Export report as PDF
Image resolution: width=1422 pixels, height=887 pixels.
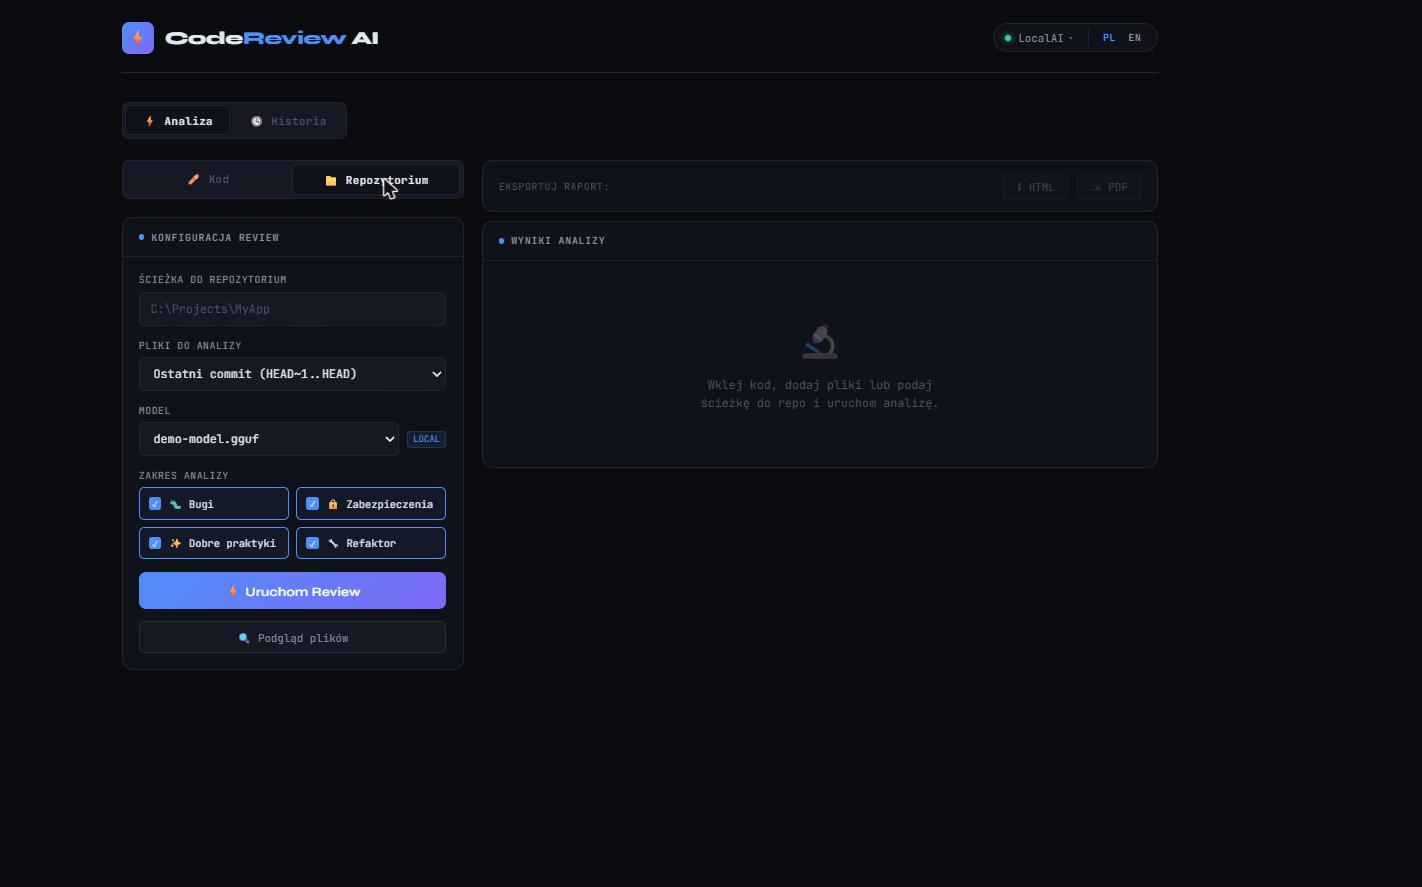[x=1109, y=187]
